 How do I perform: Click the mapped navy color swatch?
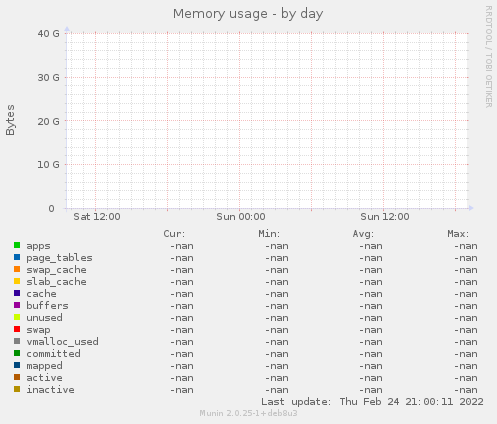(17, 365)
